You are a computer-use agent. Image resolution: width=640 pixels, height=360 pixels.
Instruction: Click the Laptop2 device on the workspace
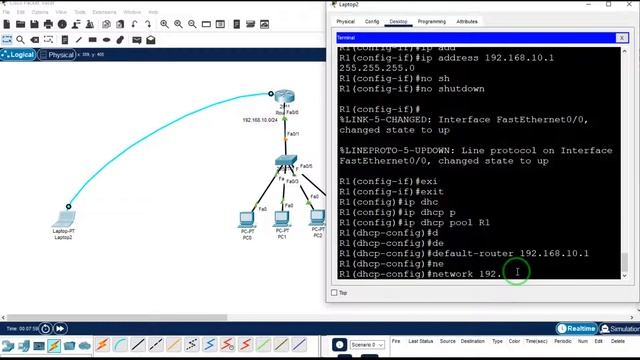[64, 220]
